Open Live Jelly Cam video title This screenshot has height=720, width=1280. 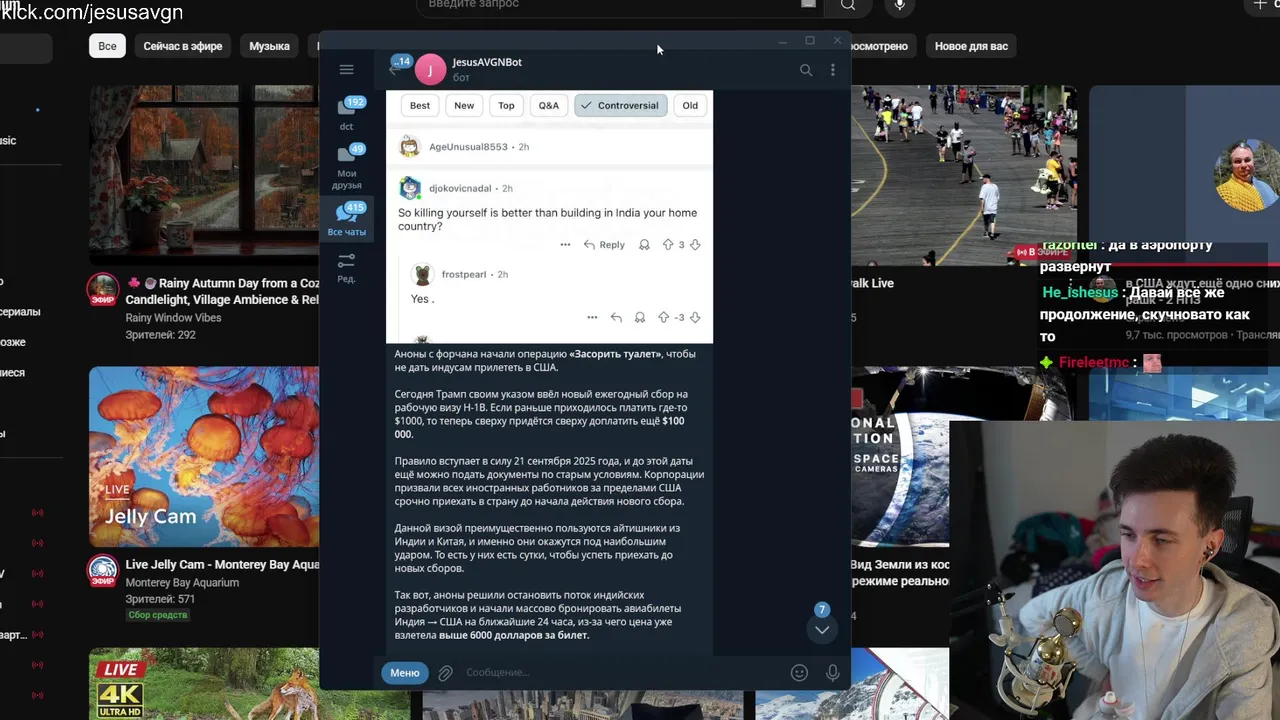[x=222, y=565]
